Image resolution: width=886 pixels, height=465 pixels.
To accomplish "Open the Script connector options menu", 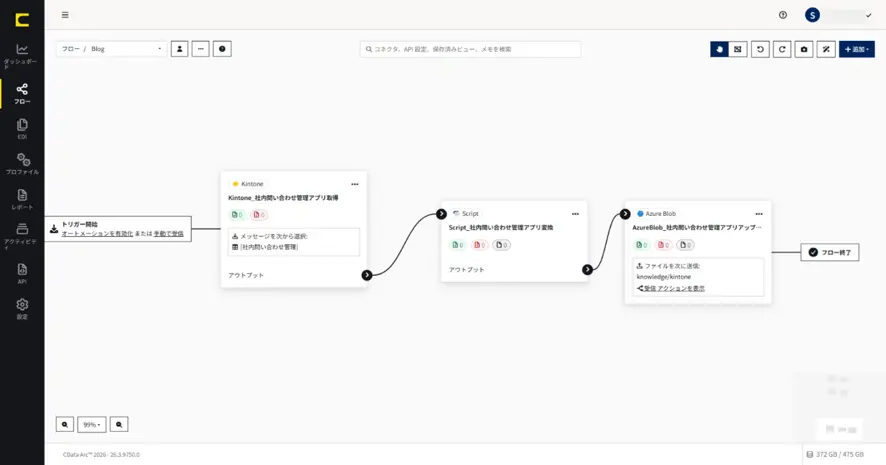I will coord(575,214).
